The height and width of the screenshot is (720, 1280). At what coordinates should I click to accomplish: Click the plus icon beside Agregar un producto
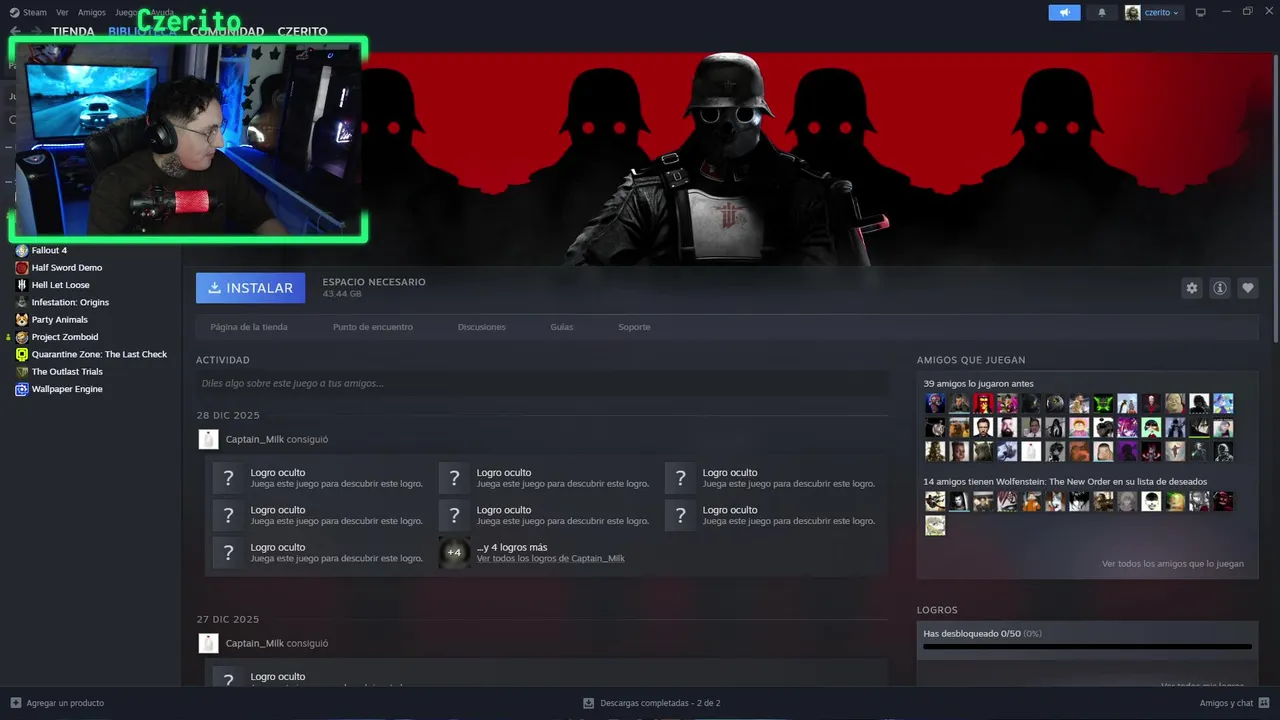pos(15,703)
